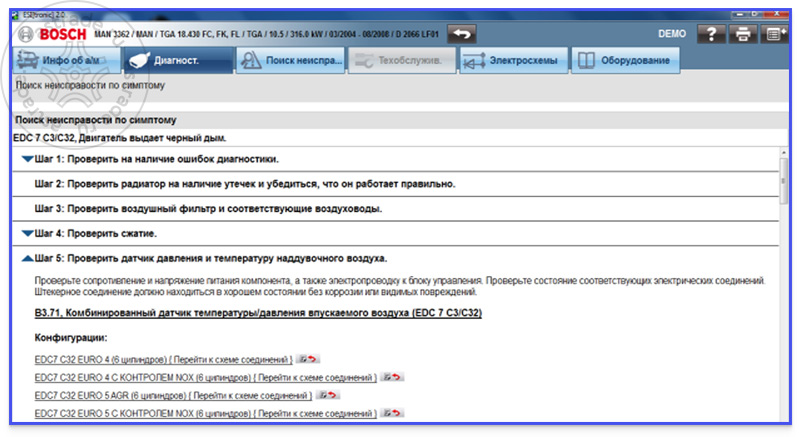
Task: Click diagram icon after EURO 4 NOX link
Action: tap(392, 377)
